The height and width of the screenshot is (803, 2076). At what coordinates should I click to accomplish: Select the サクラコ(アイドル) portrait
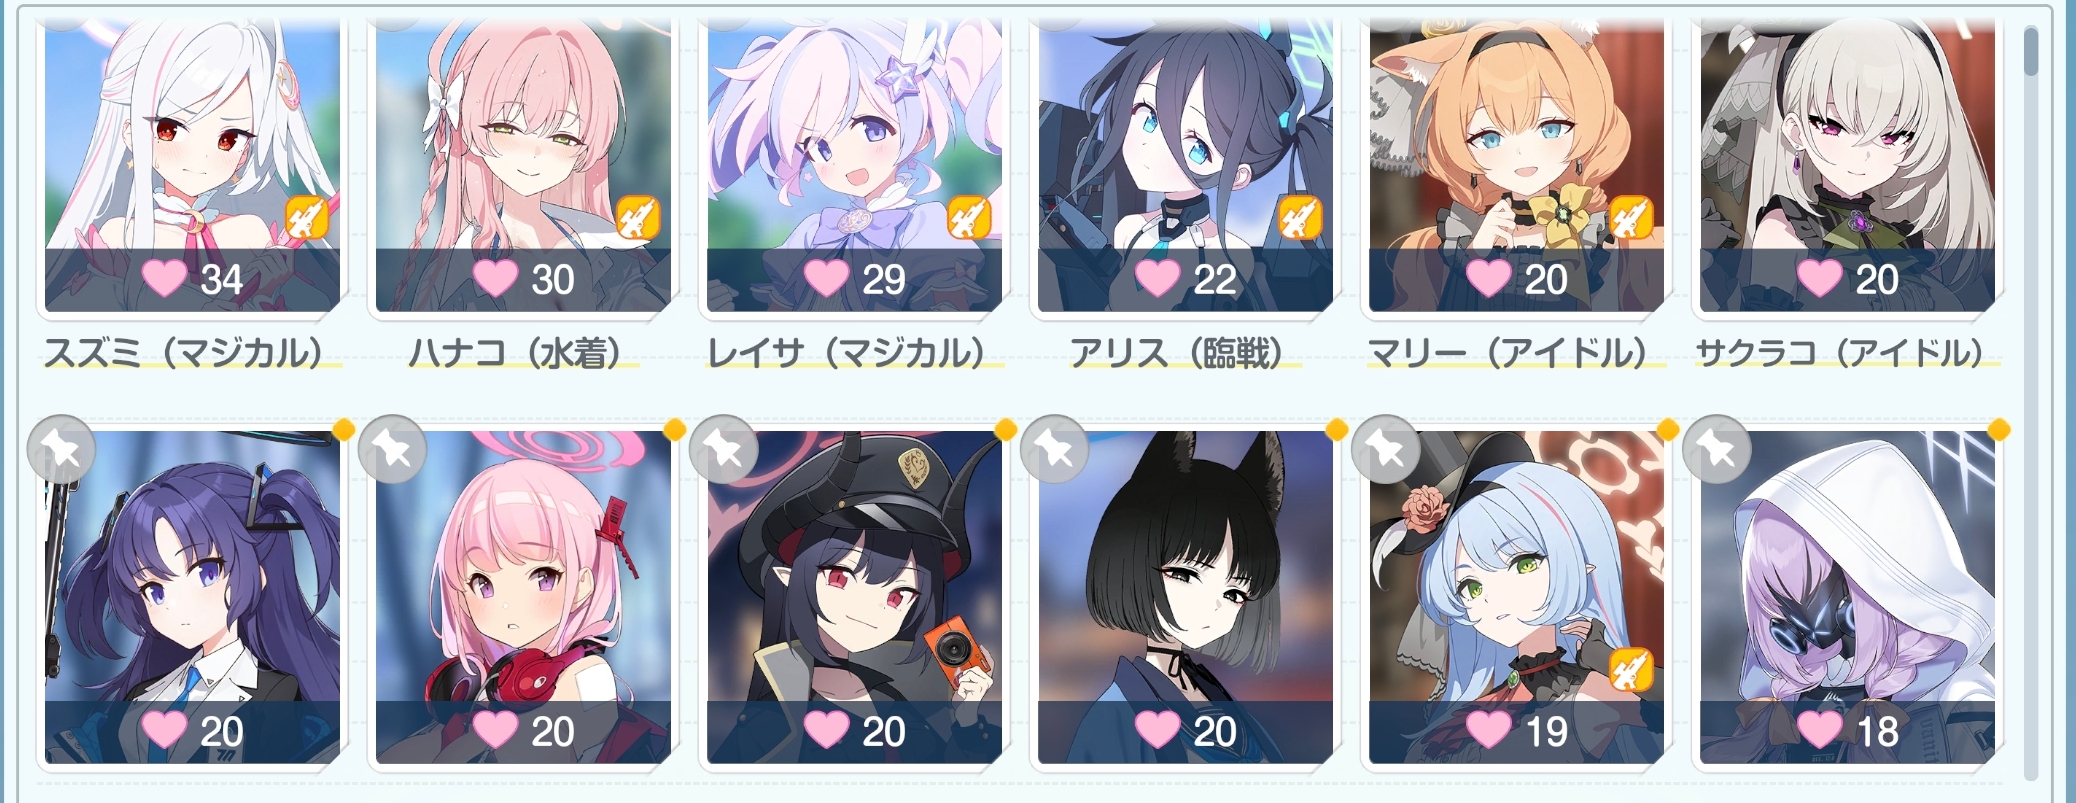[x=1847, y=165]
